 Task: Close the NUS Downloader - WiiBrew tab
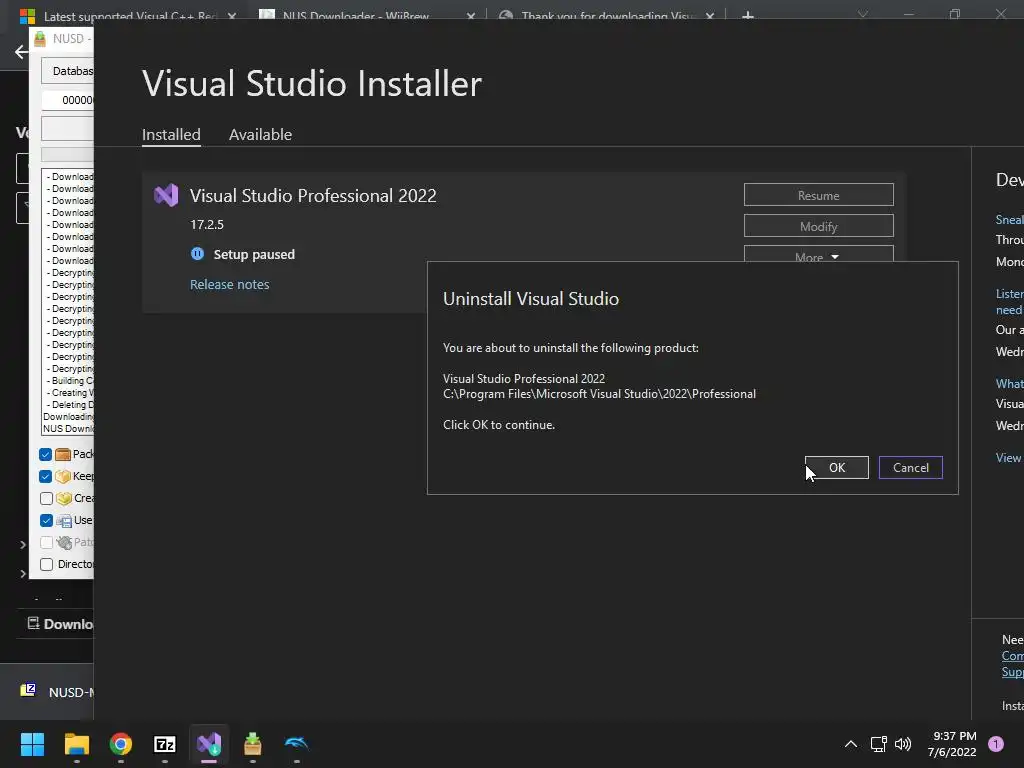471,16
